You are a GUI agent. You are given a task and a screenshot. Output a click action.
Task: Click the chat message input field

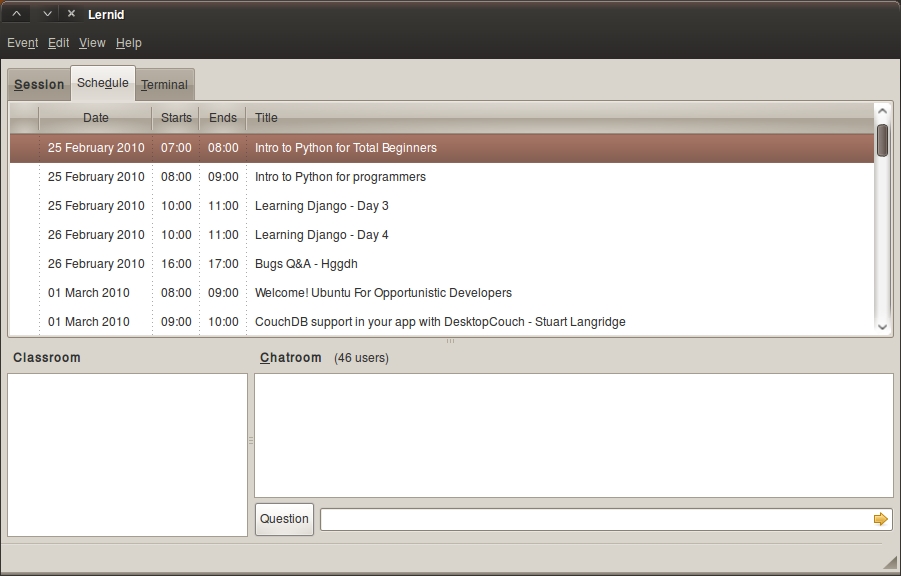pyautogui.click(x=596, y=519)
